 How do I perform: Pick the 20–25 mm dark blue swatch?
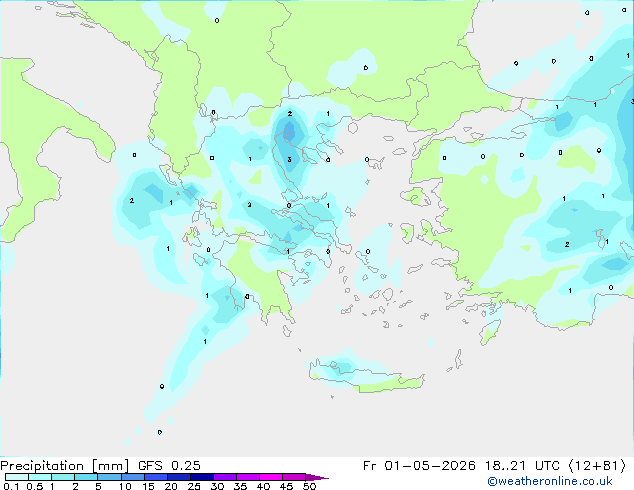(179, 477)
